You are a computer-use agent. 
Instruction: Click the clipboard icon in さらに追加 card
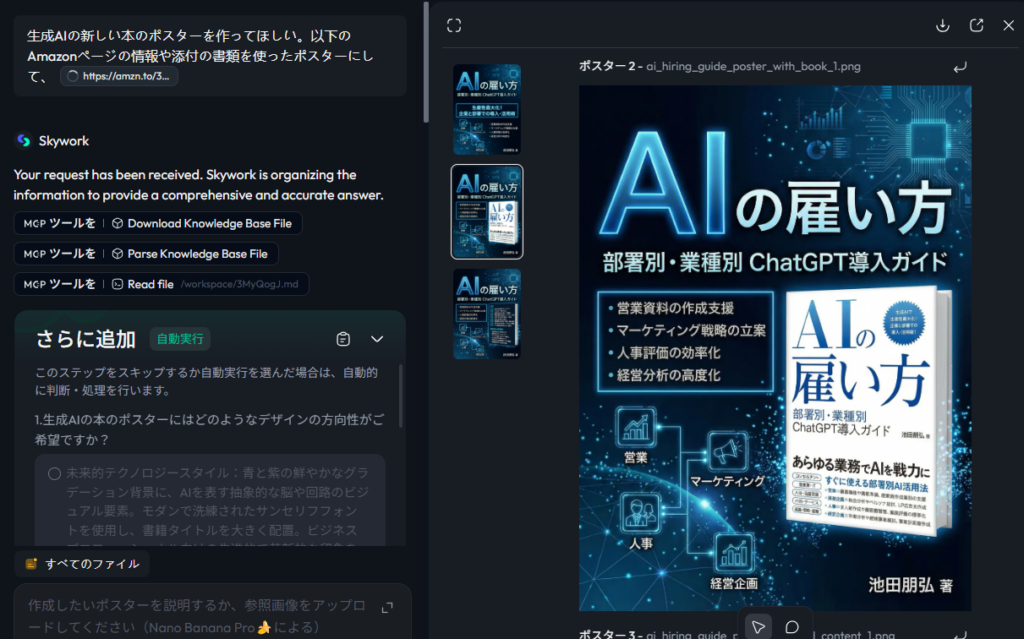coord(344,339)
